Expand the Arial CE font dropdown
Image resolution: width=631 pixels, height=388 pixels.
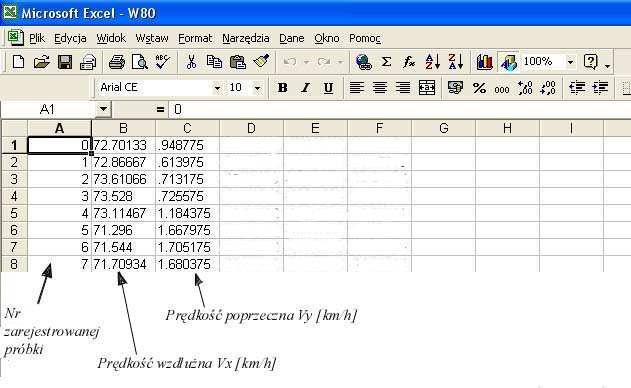click(x=217, y=88)
